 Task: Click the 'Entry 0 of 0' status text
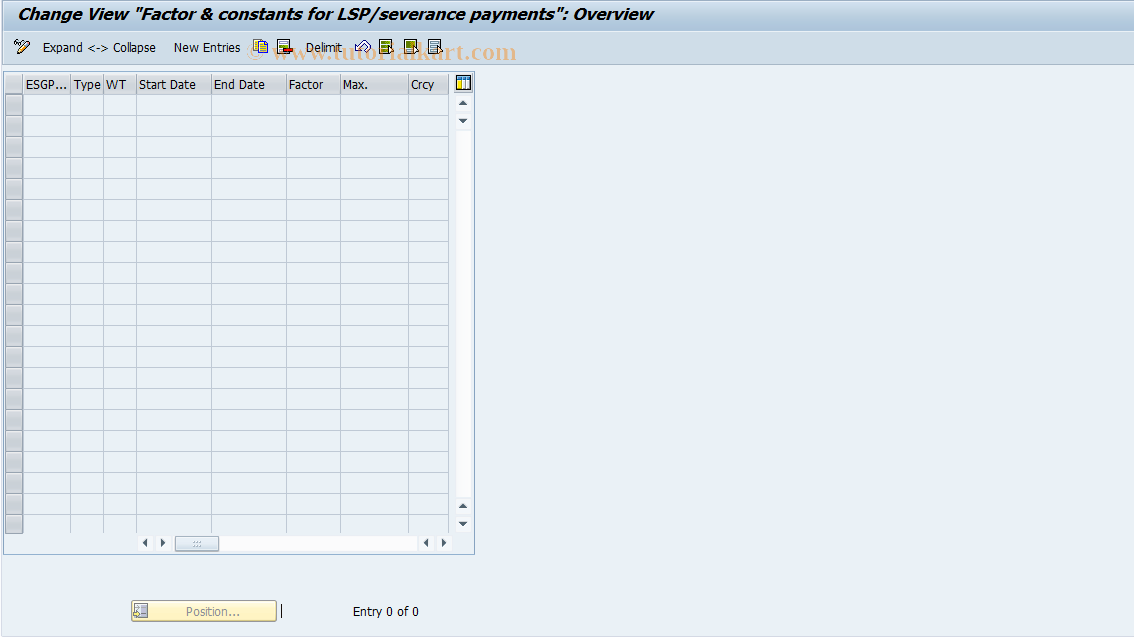click(x=385, y=612)
